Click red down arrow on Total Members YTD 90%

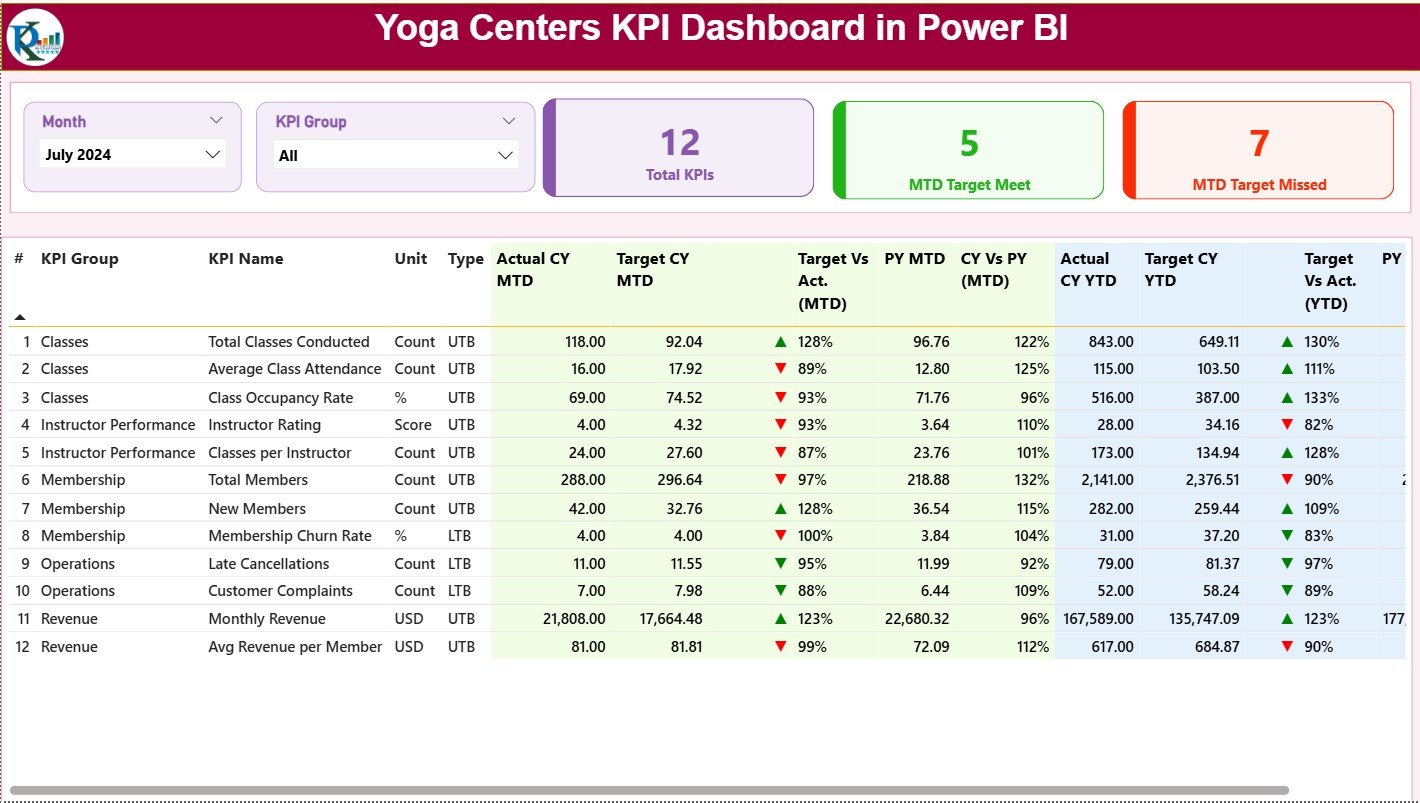[x=1285, y=479]
